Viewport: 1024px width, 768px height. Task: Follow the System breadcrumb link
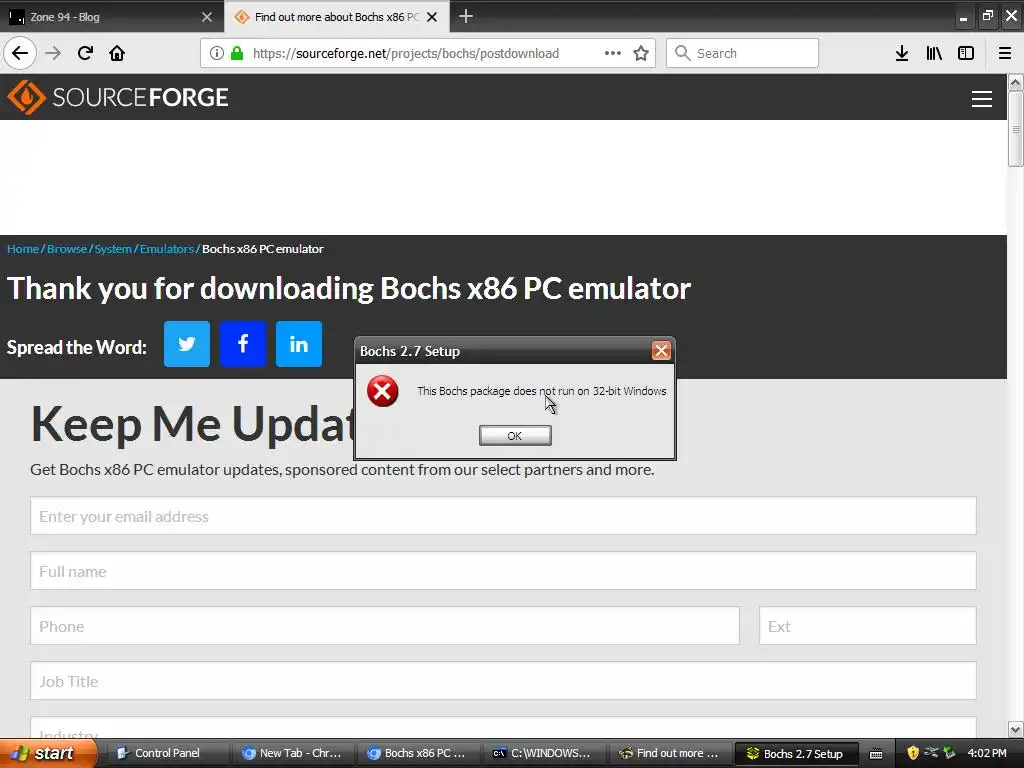(113, 249)
